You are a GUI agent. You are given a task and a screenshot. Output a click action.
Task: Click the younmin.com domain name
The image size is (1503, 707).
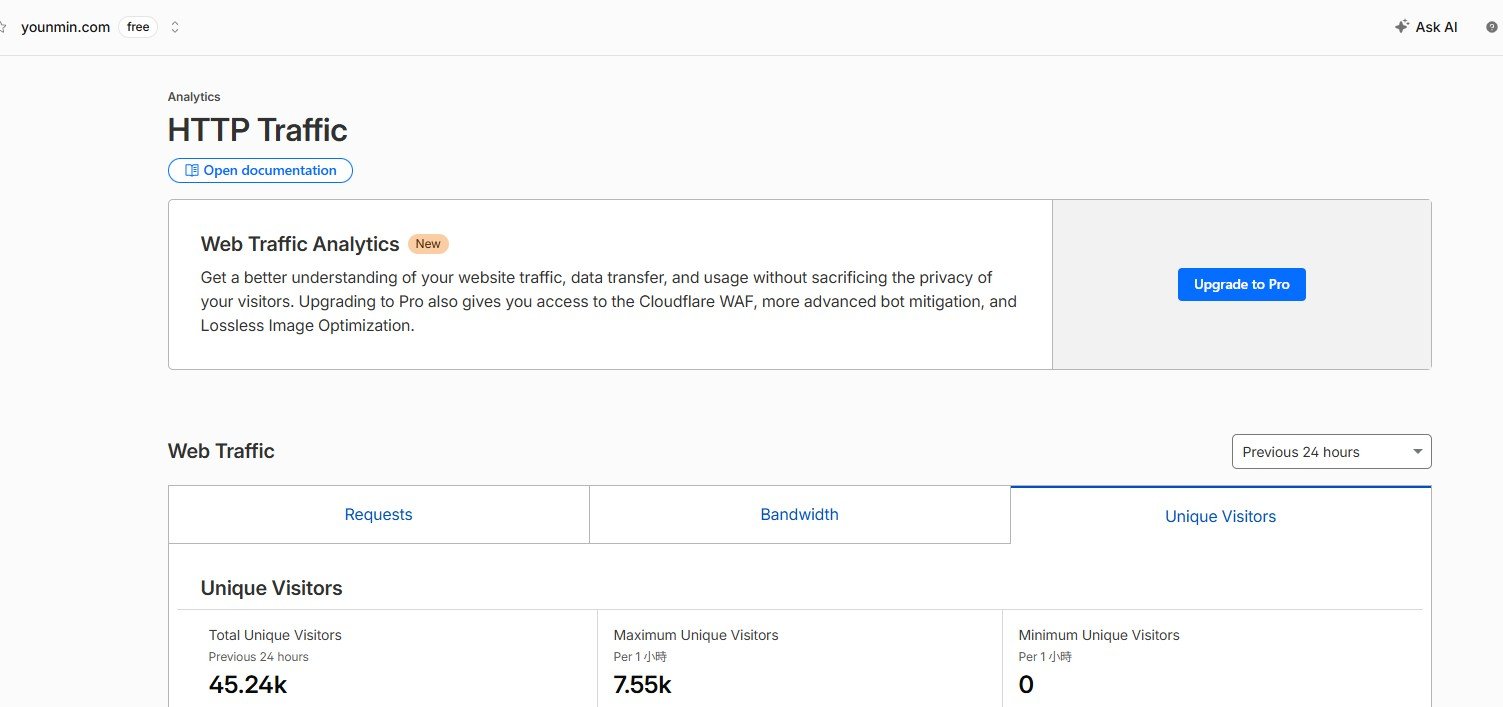point(65,27)
